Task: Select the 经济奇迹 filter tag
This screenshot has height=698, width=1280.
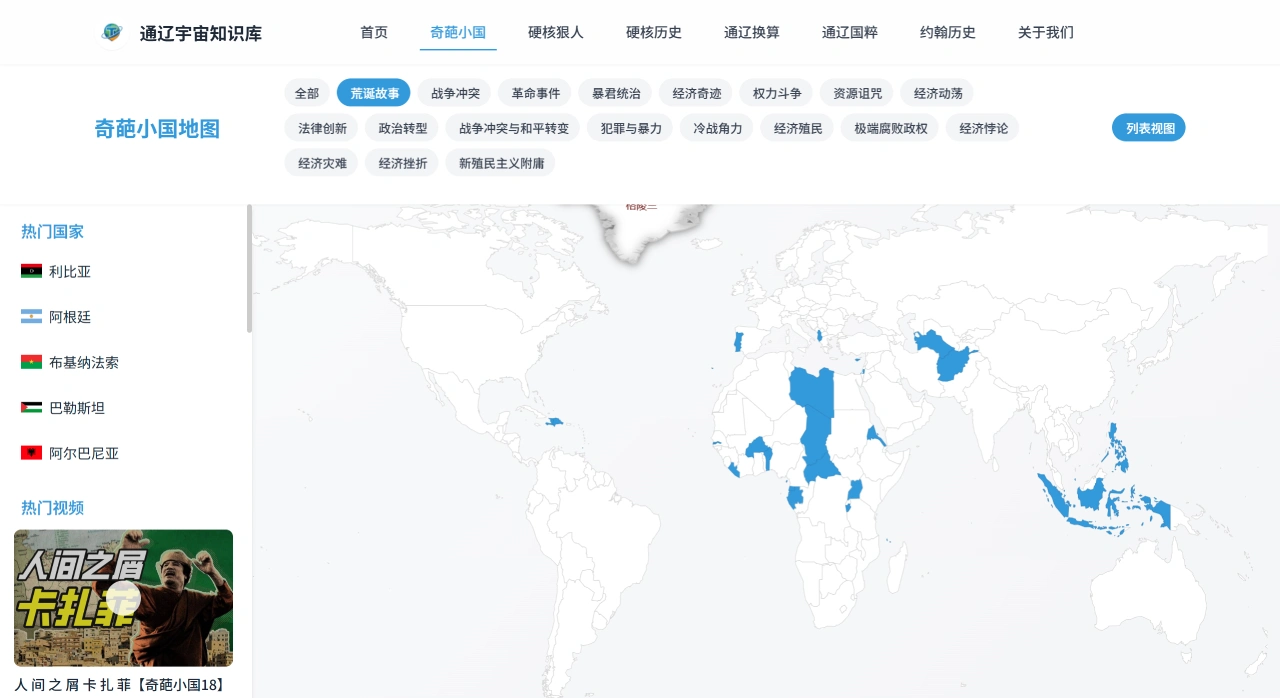Action: [x=697, y=93]
